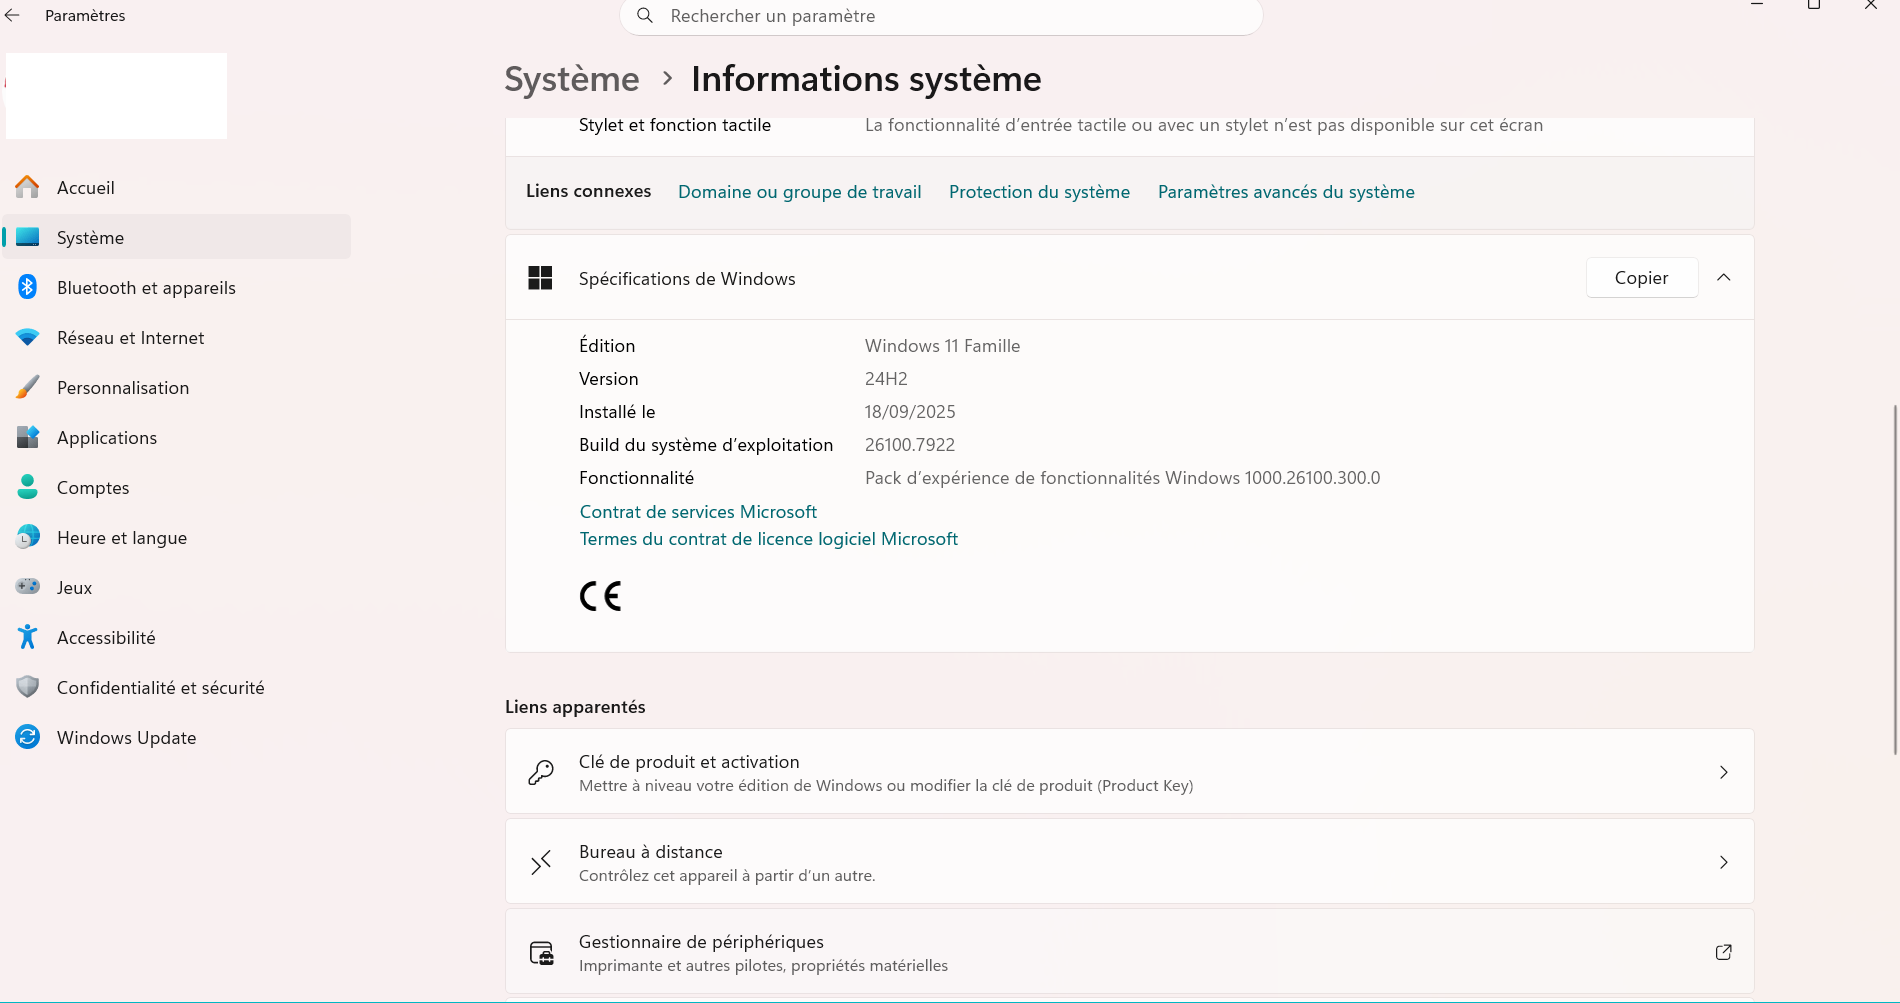Click the Comptes person icon
This screenshot has width=1900, height=1003.
pos(28,487)
